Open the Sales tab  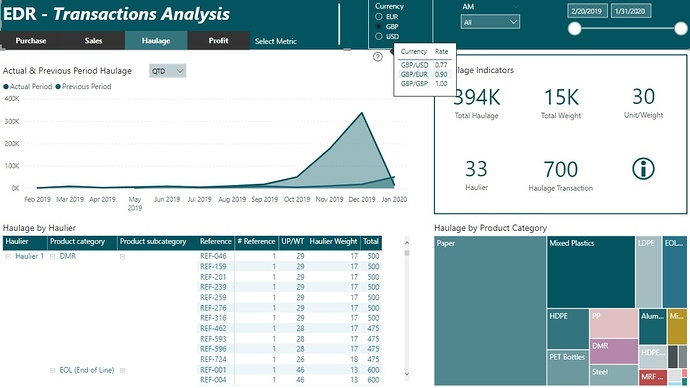click(93, 40)
